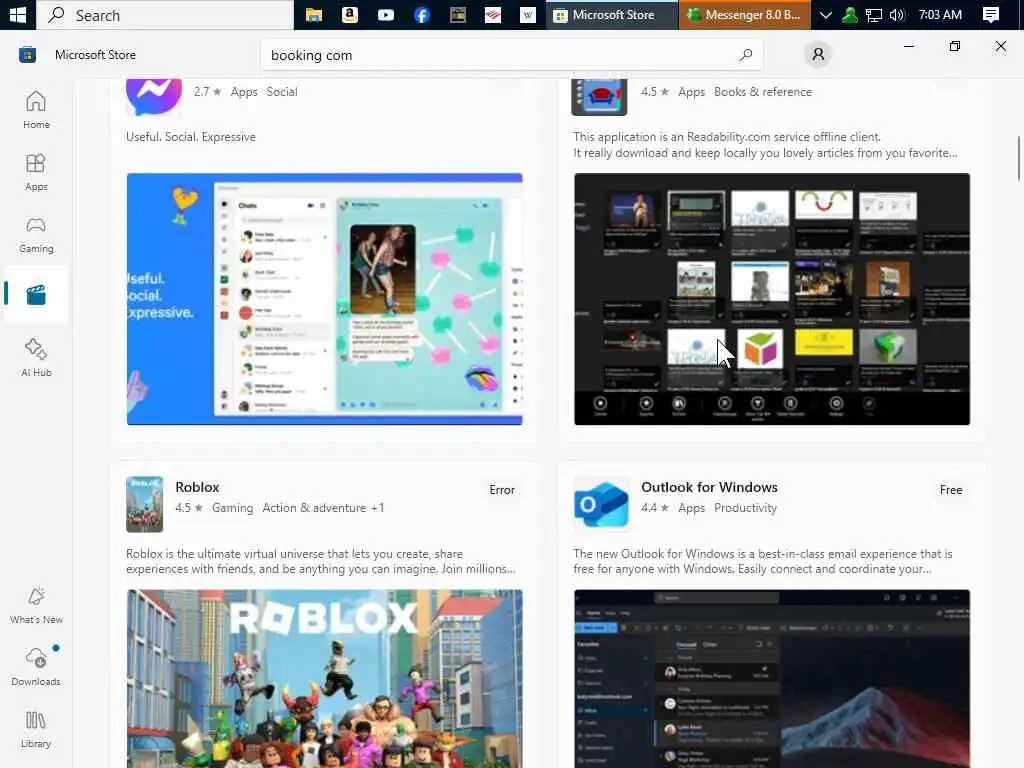Click the Outlook description text

point(763,562)
